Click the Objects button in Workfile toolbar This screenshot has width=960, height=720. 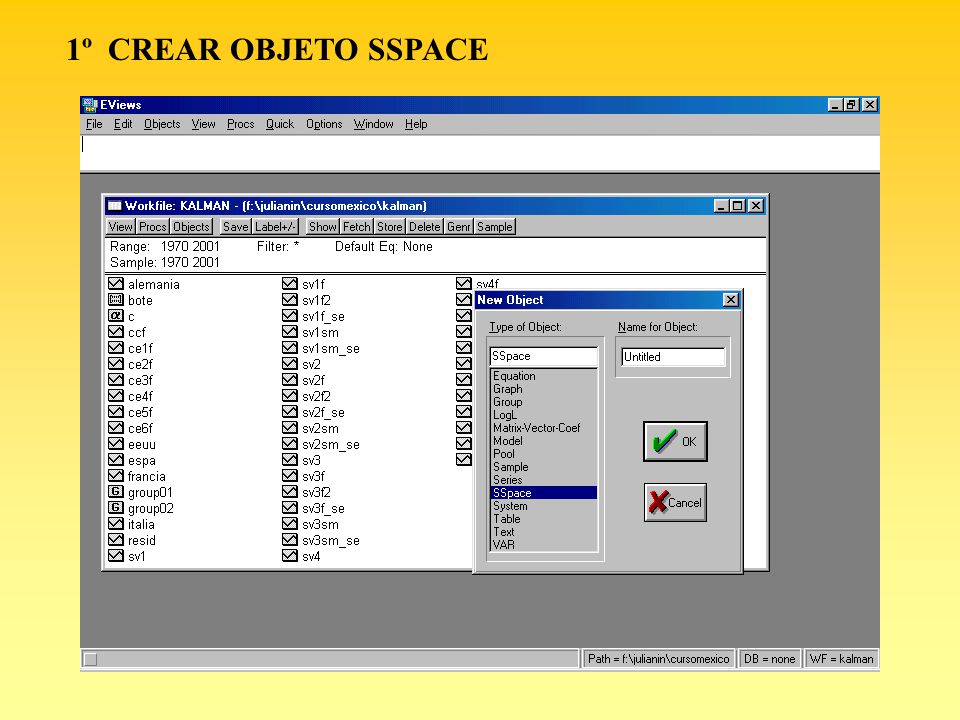pos(191,227)
